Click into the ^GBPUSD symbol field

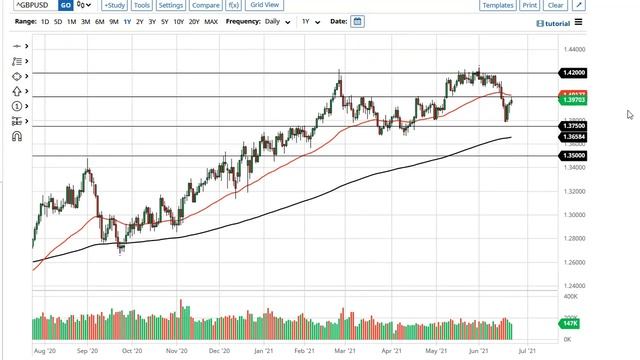tap(35, 5)
